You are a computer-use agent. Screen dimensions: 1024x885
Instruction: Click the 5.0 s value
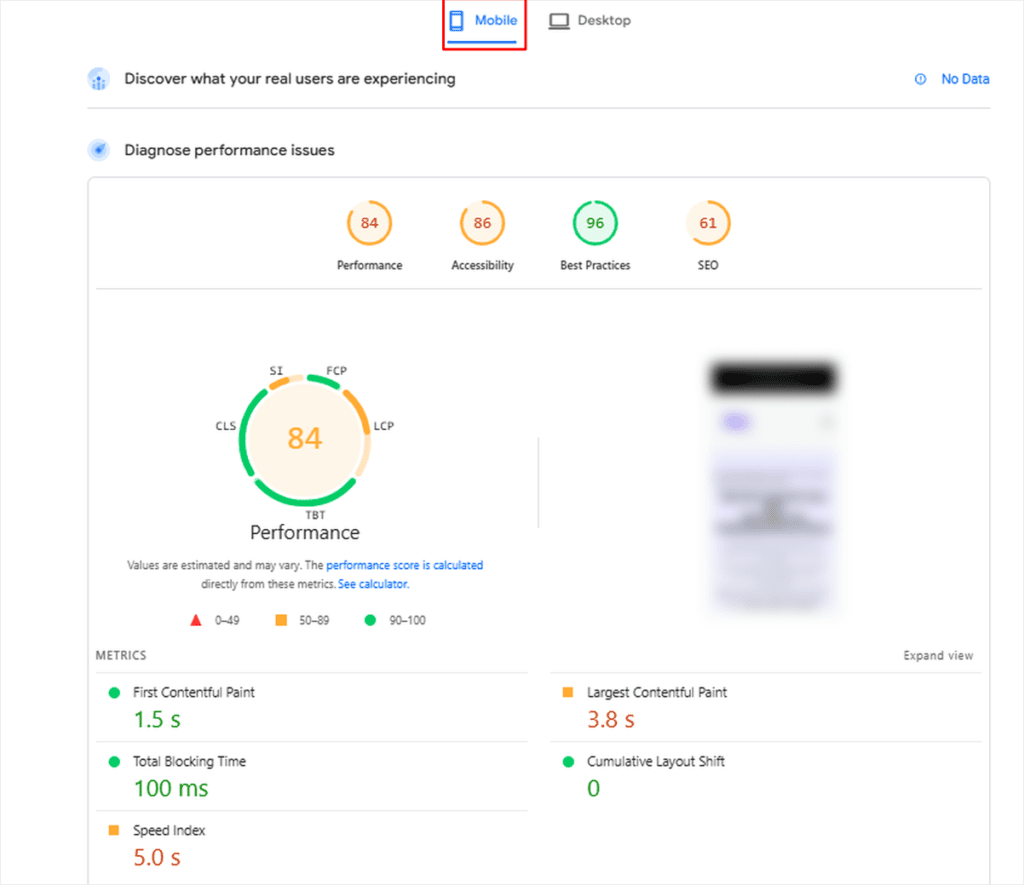pos(157,858)
